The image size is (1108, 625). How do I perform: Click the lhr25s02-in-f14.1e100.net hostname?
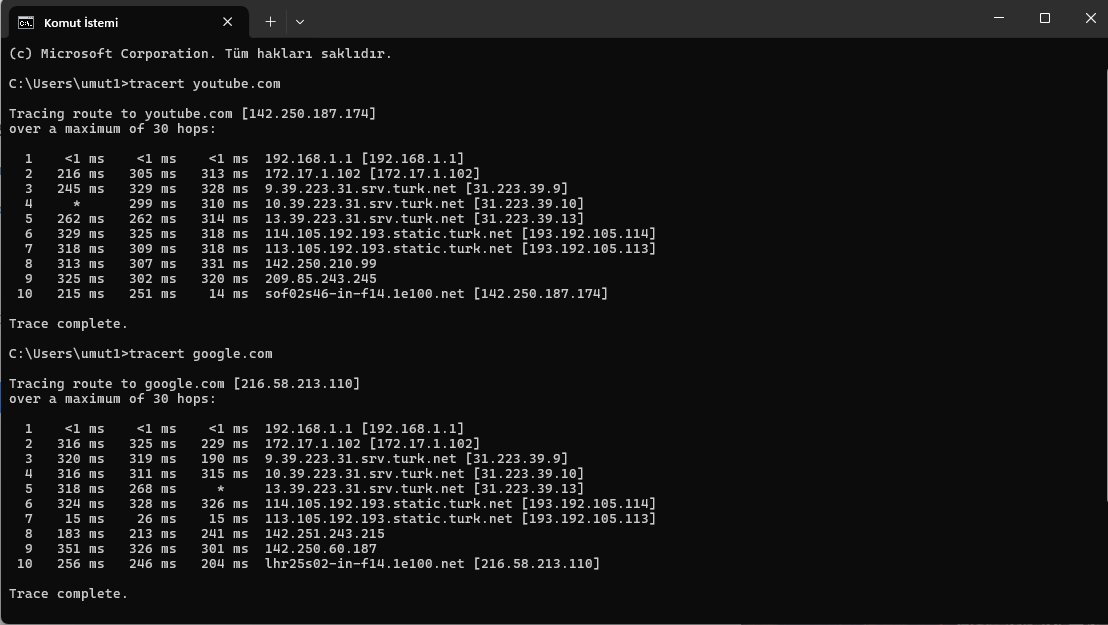(x=365, y=563)
